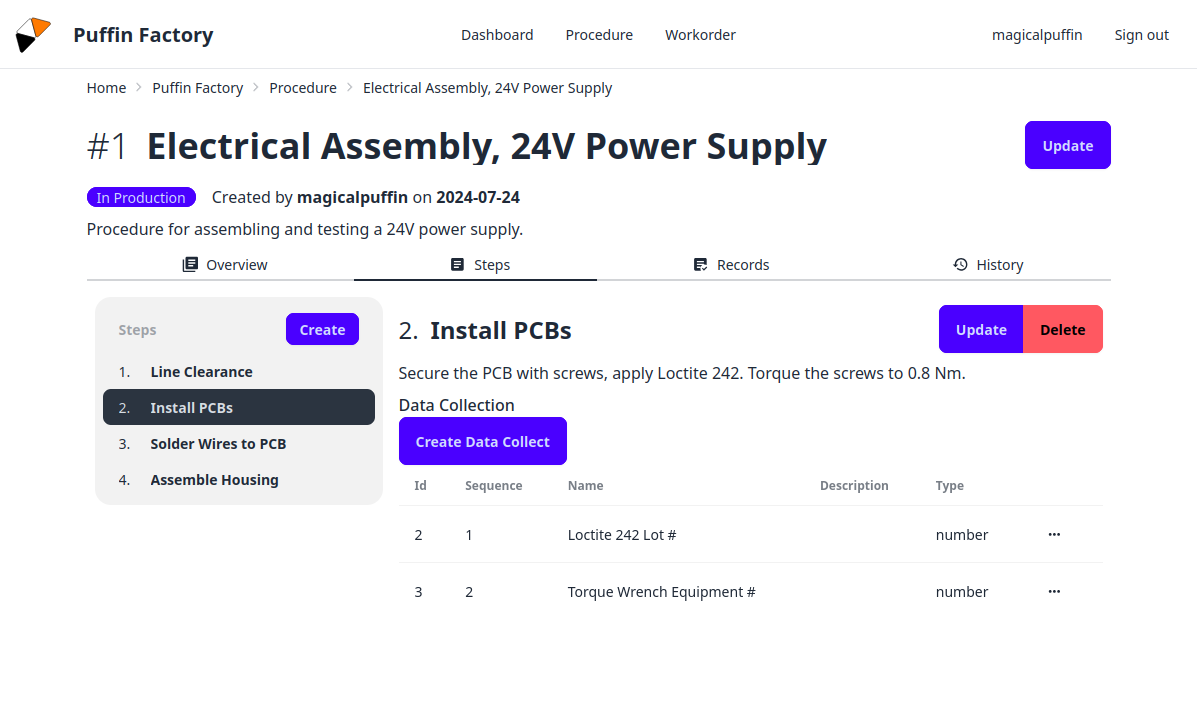Viewport: 1197px width, 707px height.
Task: Click the Create Data Collect button
Action: coord(482,441)
